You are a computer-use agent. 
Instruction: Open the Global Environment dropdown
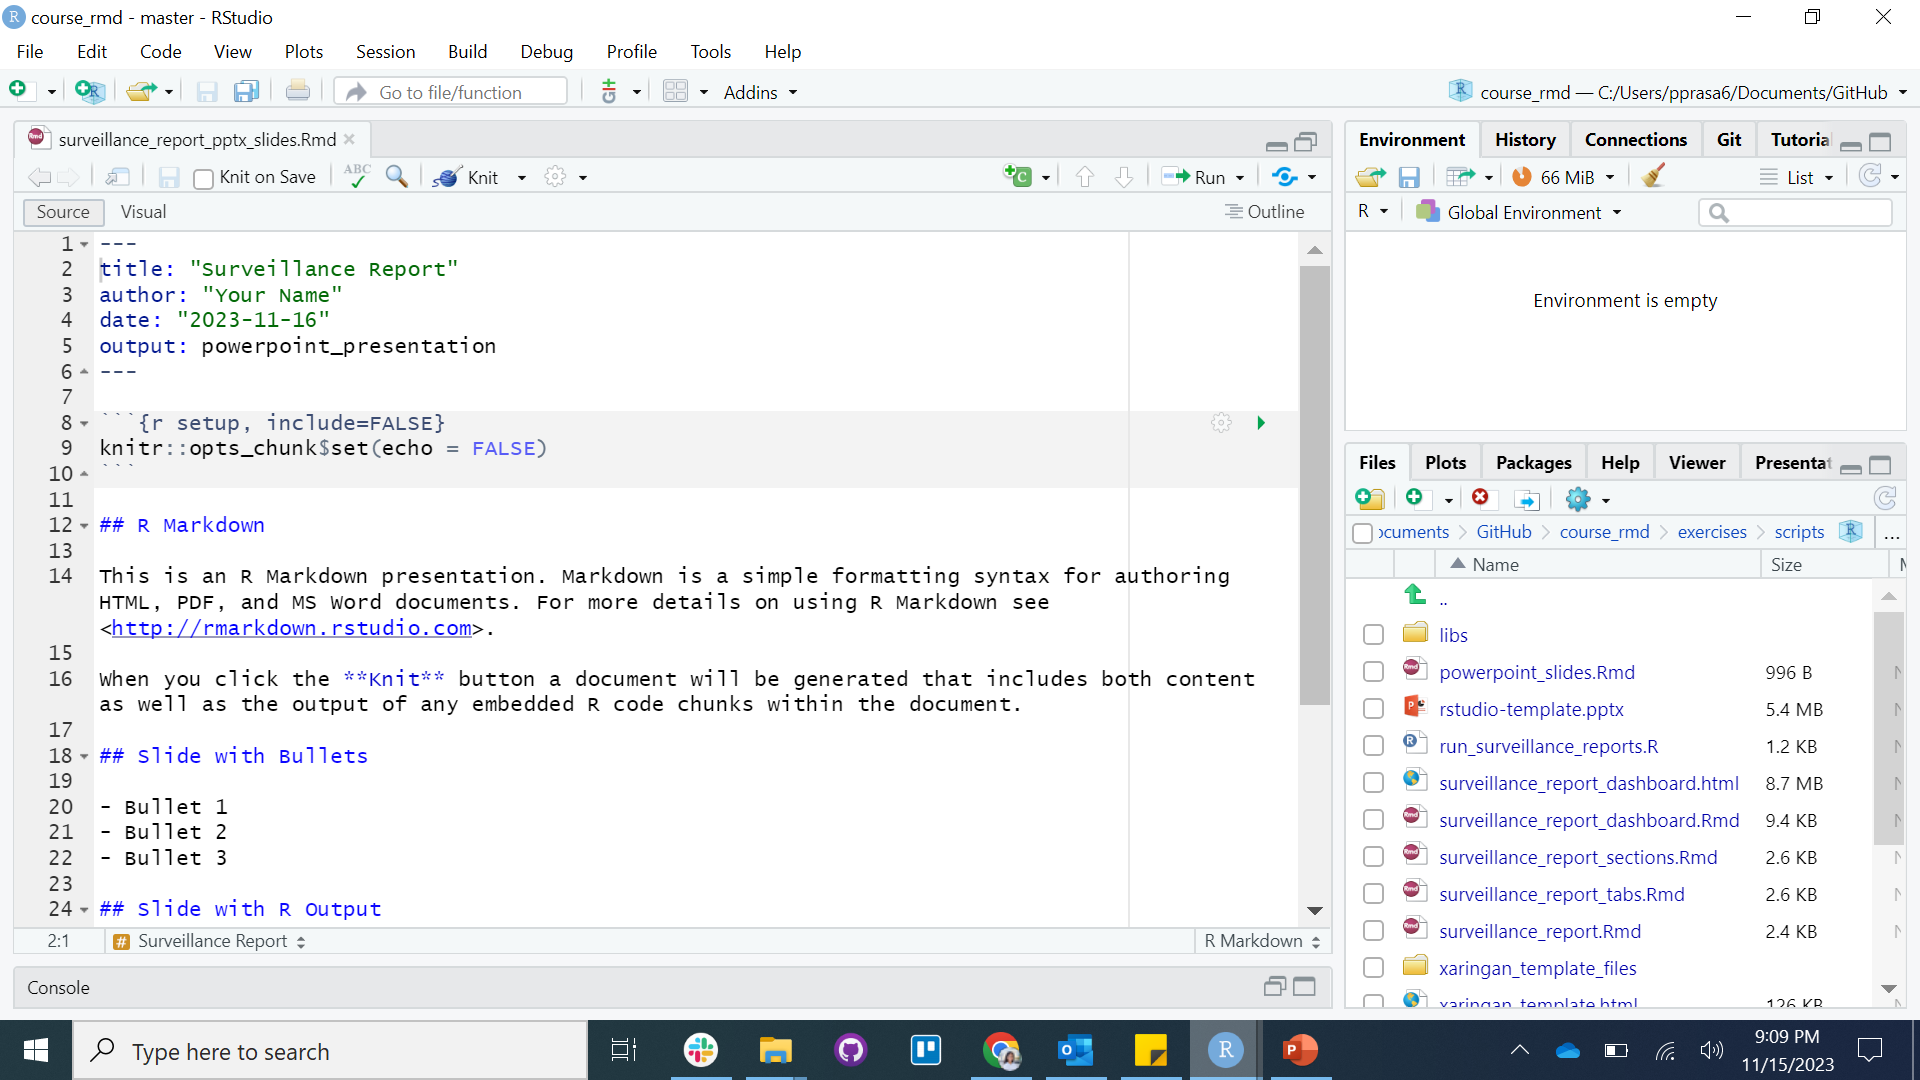pyautogui.click(x=1519, y=212)
